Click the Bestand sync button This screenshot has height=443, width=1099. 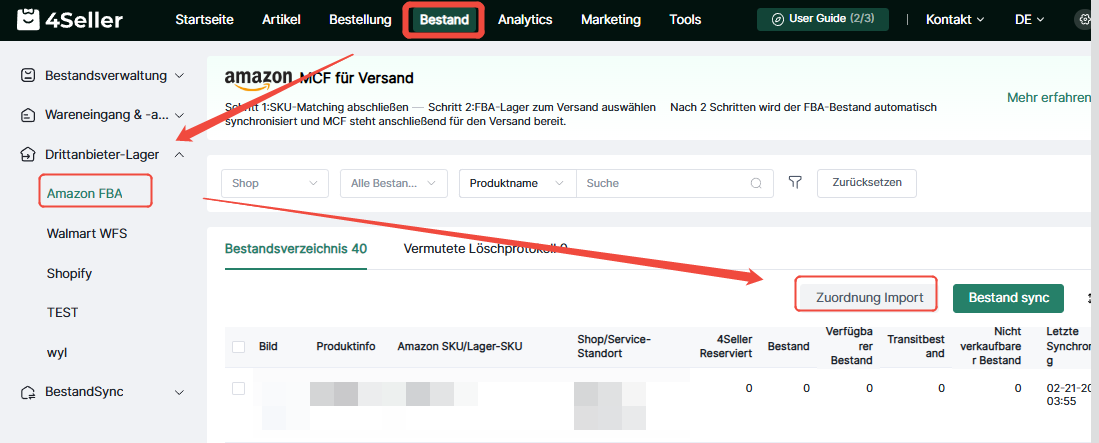point(1009,297)
